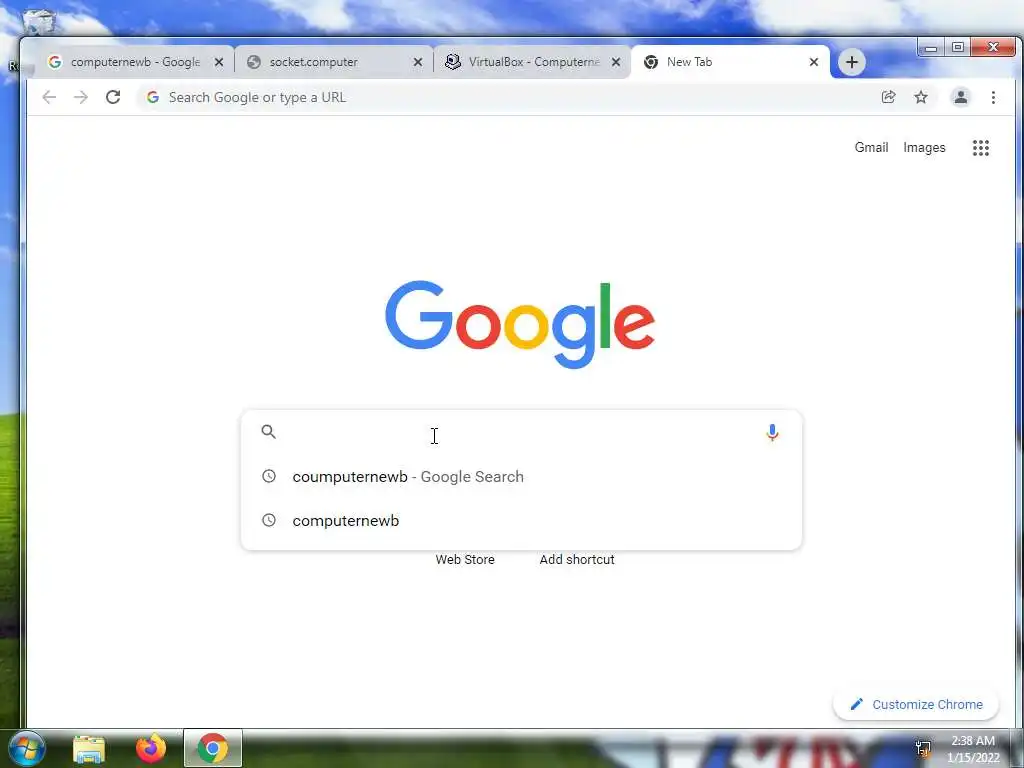Start voice search with the microphone
The height and width of the screenshot is (768, 1024).
pyautogui.click(x=772, y=432)
